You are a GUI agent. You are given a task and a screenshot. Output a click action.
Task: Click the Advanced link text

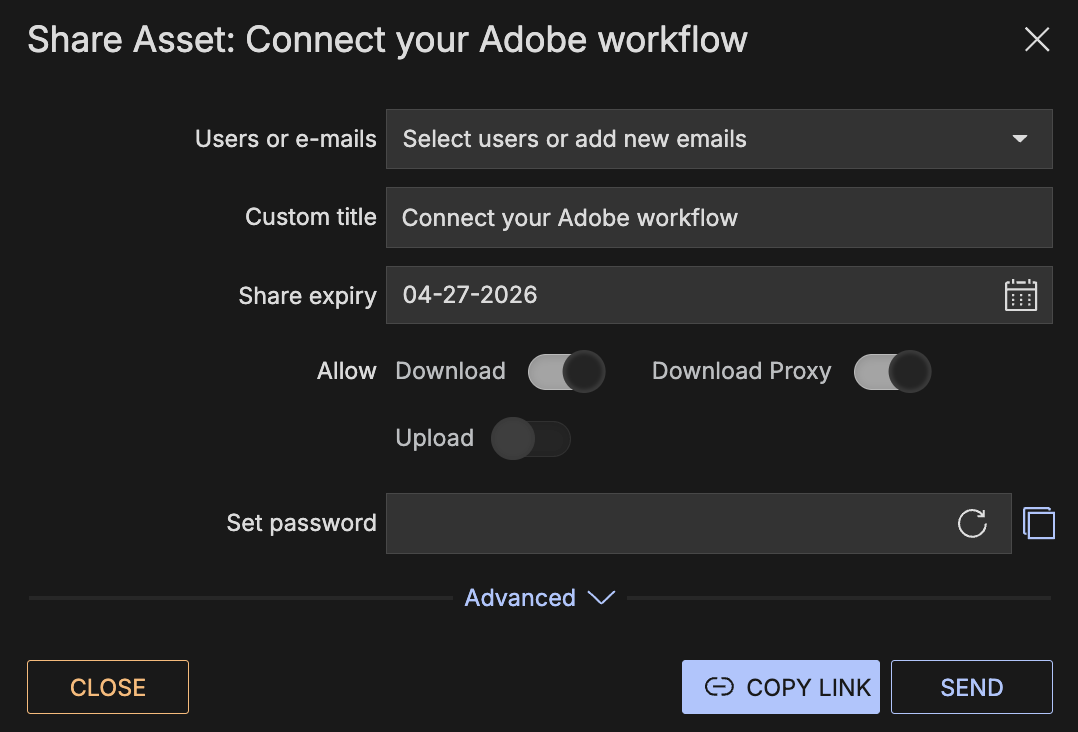520,598
